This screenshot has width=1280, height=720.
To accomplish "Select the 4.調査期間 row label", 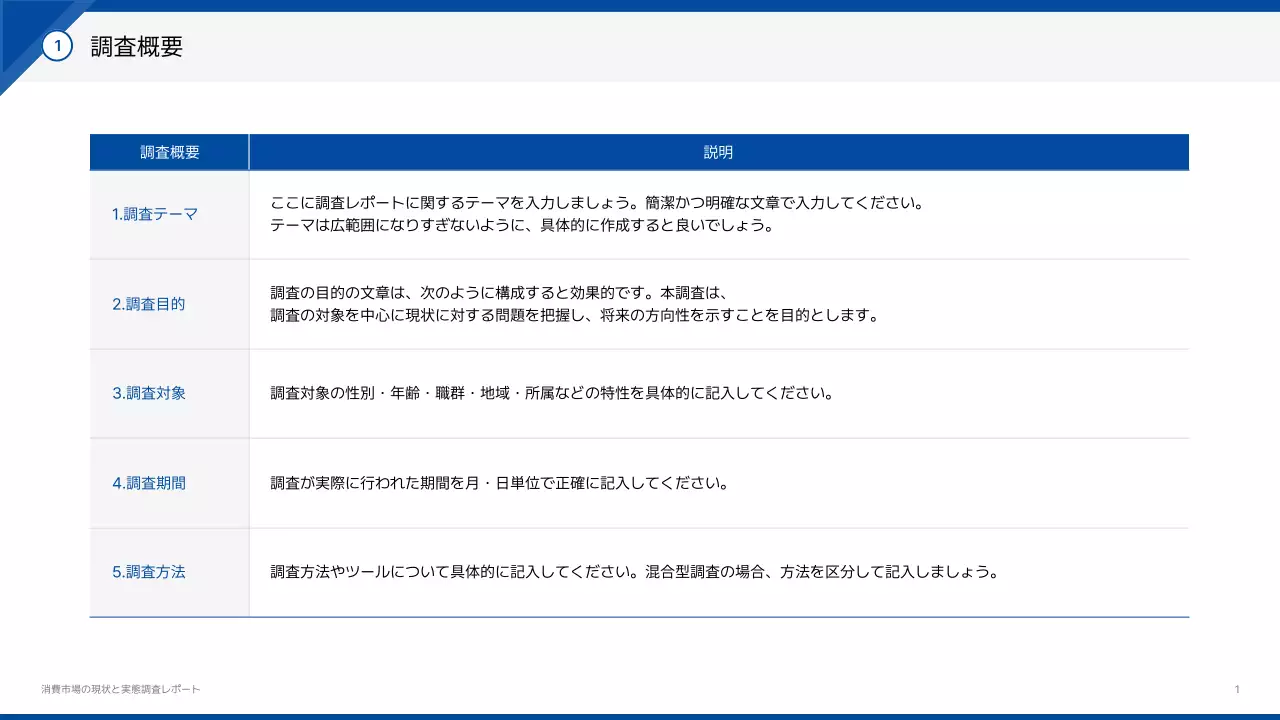I will point(148,482).
